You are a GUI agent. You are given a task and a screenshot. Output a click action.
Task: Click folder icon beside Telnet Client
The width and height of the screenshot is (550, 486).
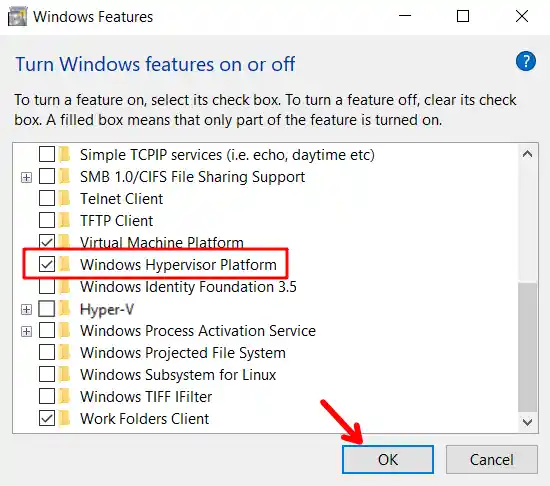[65, 198]
